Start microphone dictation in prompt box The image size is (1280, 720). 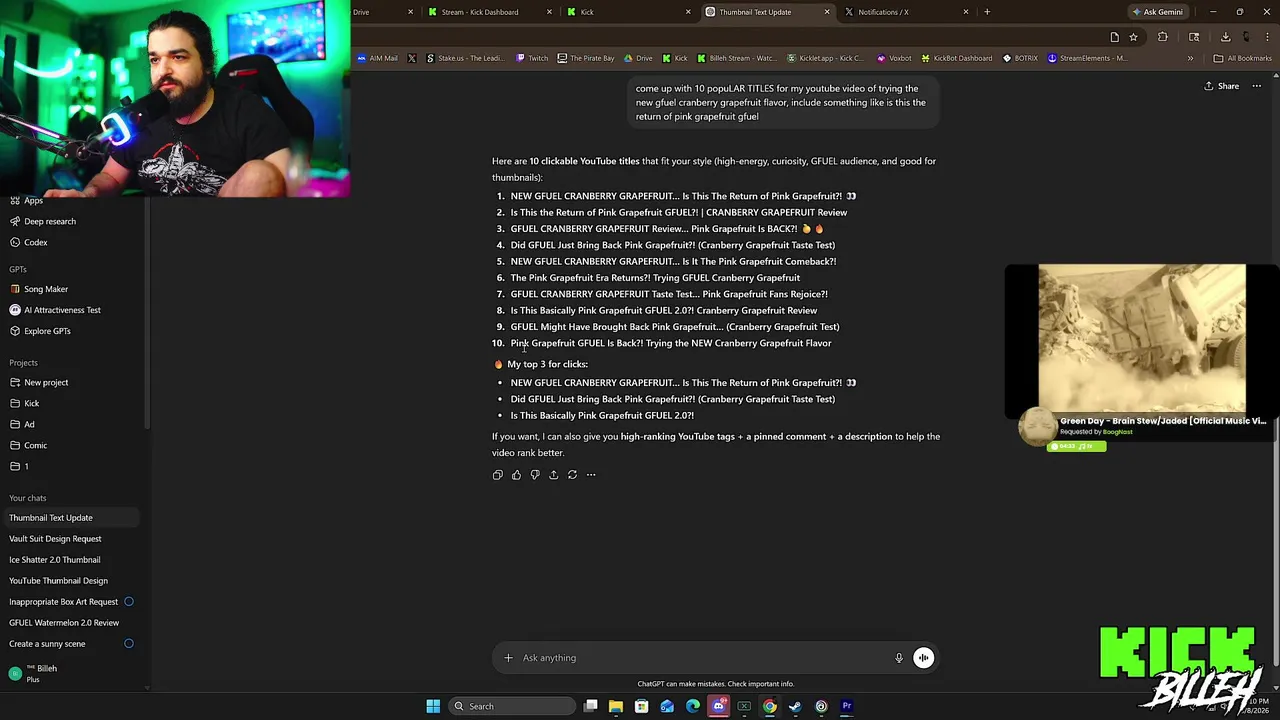899,658
